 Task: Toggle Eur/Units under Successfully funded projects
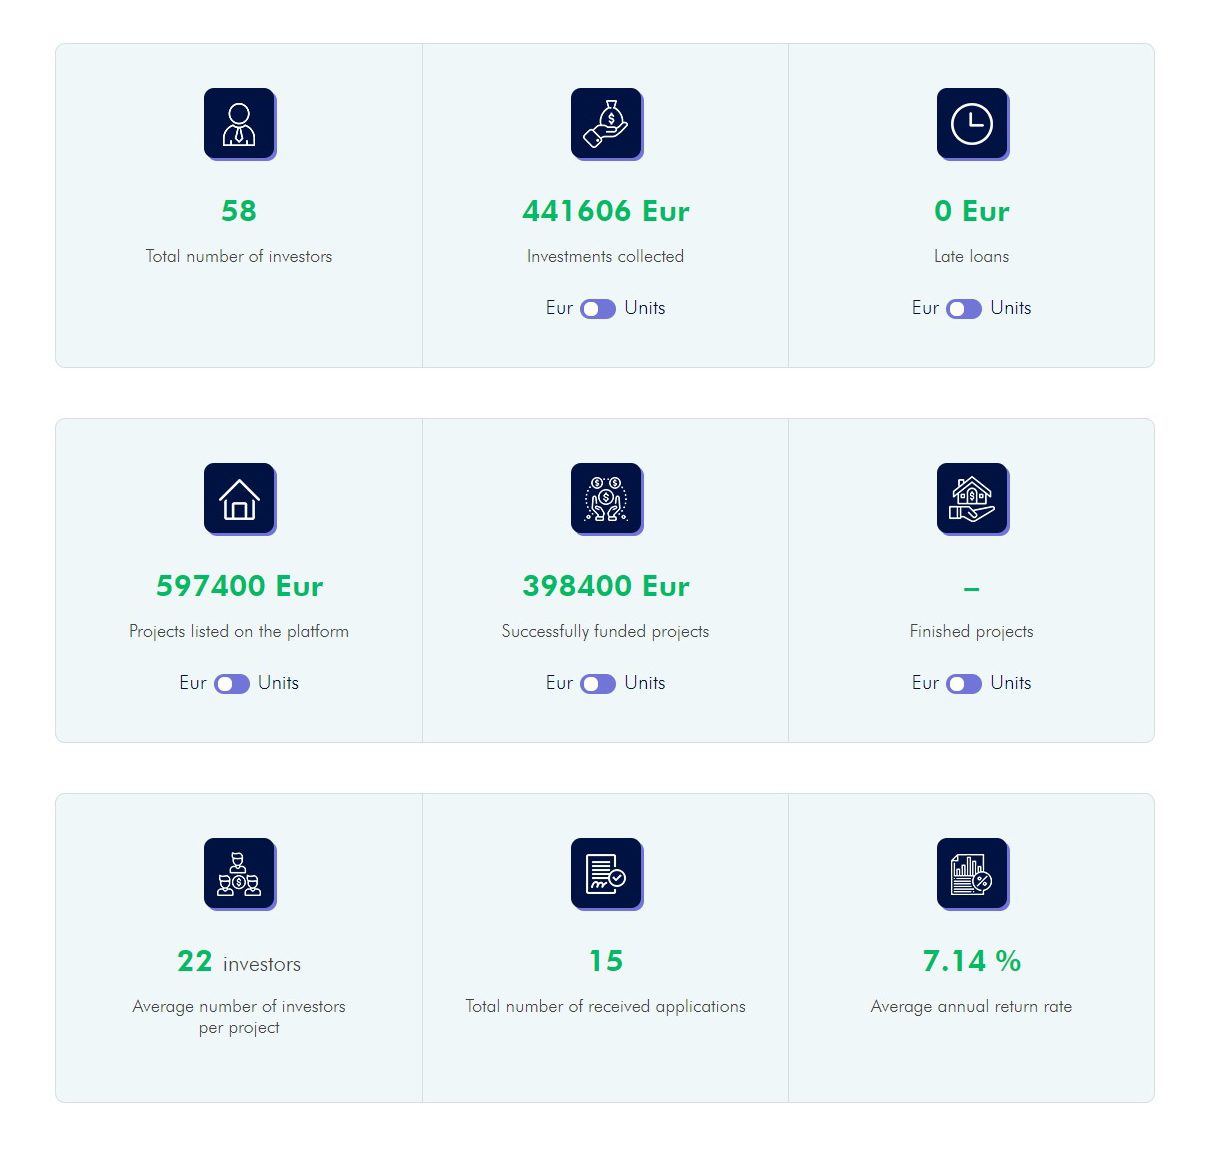[x=598, y=684]
